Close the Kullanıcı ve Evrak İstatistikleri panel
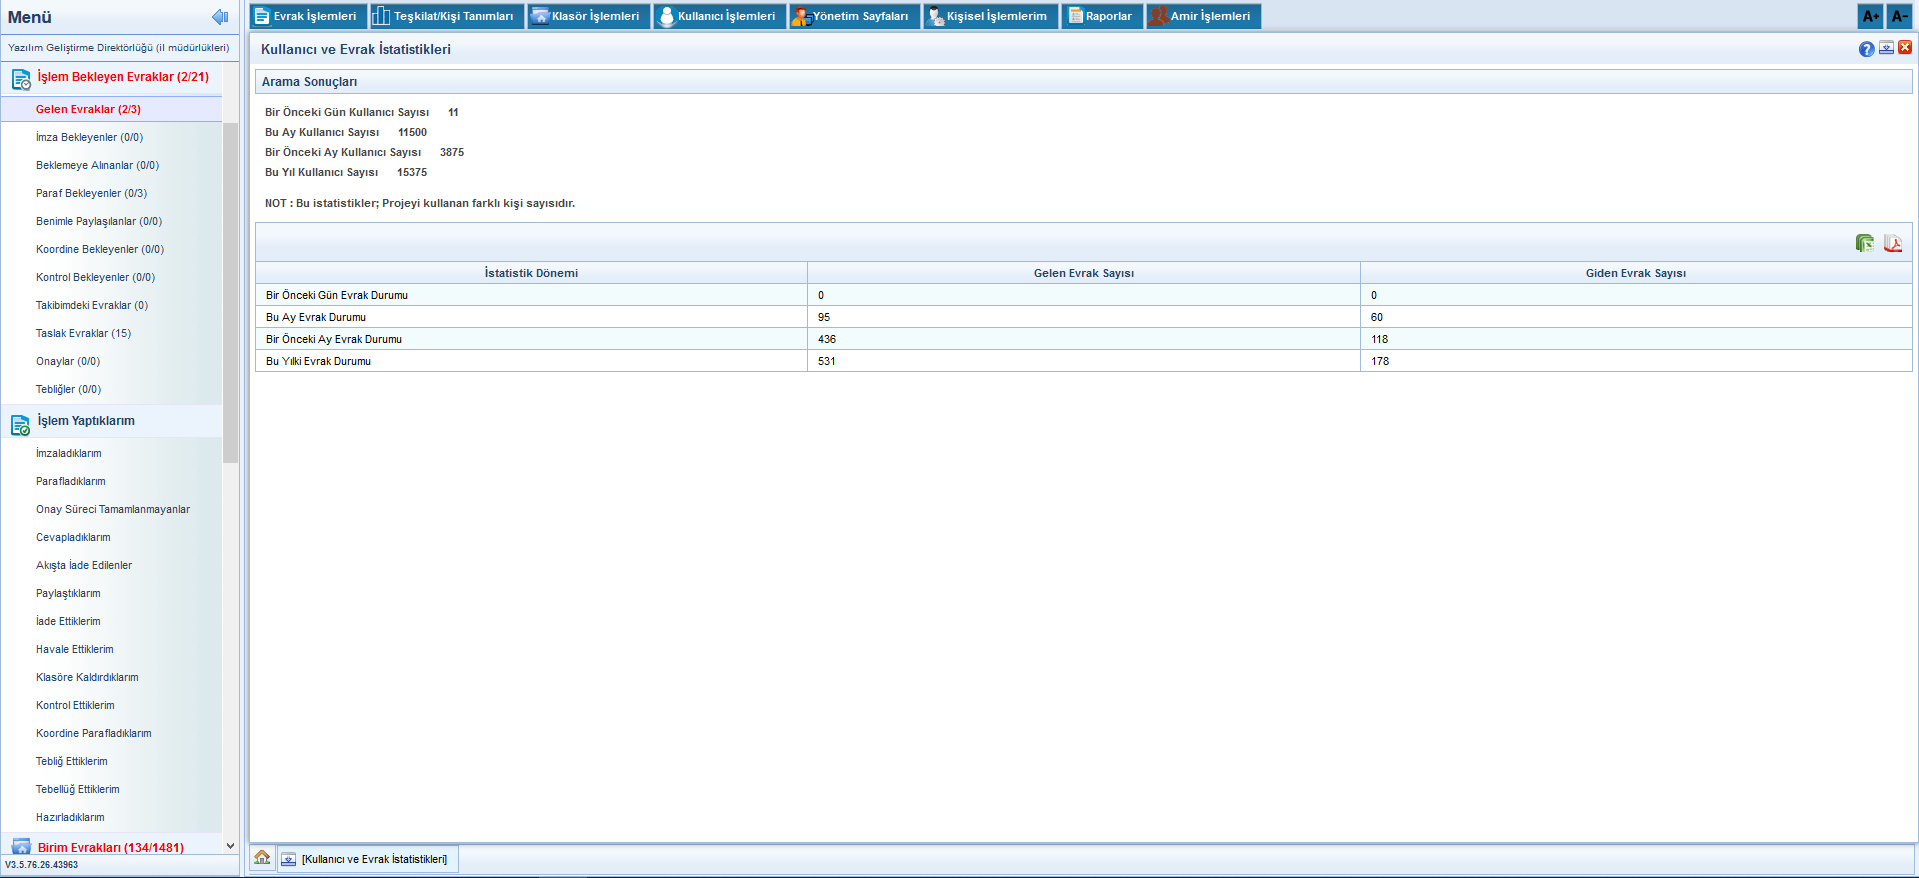1919x878 pixels. [1905, 48]
